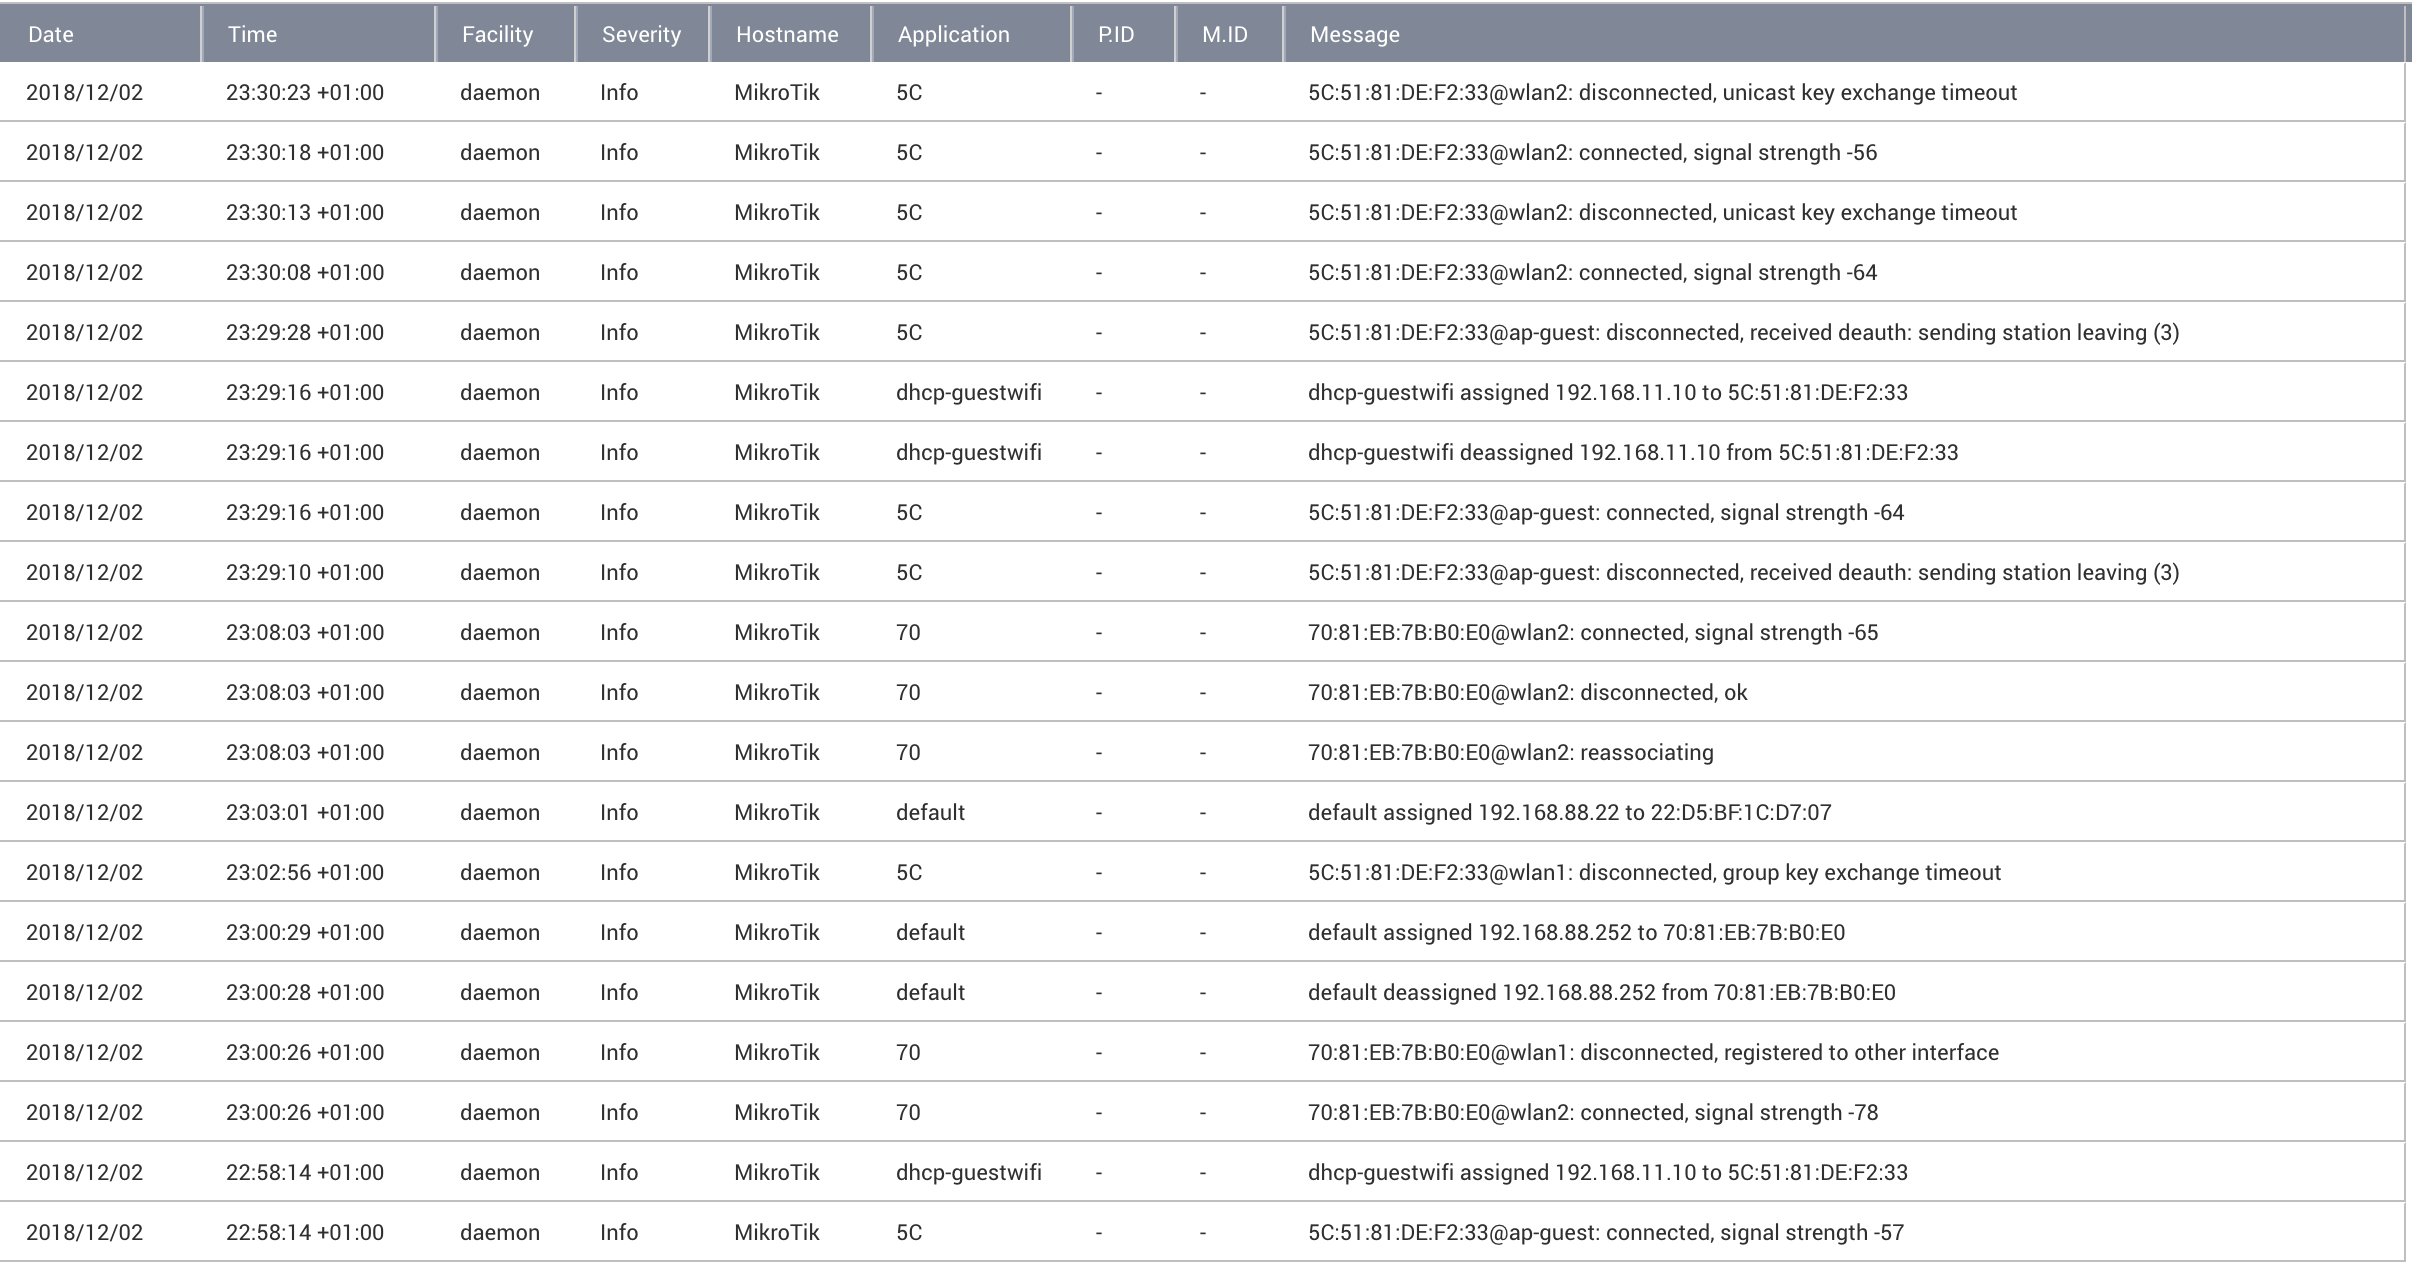Click the 70:81:EB:7B:B0:E0 reassociating message

click(1510, 752)
